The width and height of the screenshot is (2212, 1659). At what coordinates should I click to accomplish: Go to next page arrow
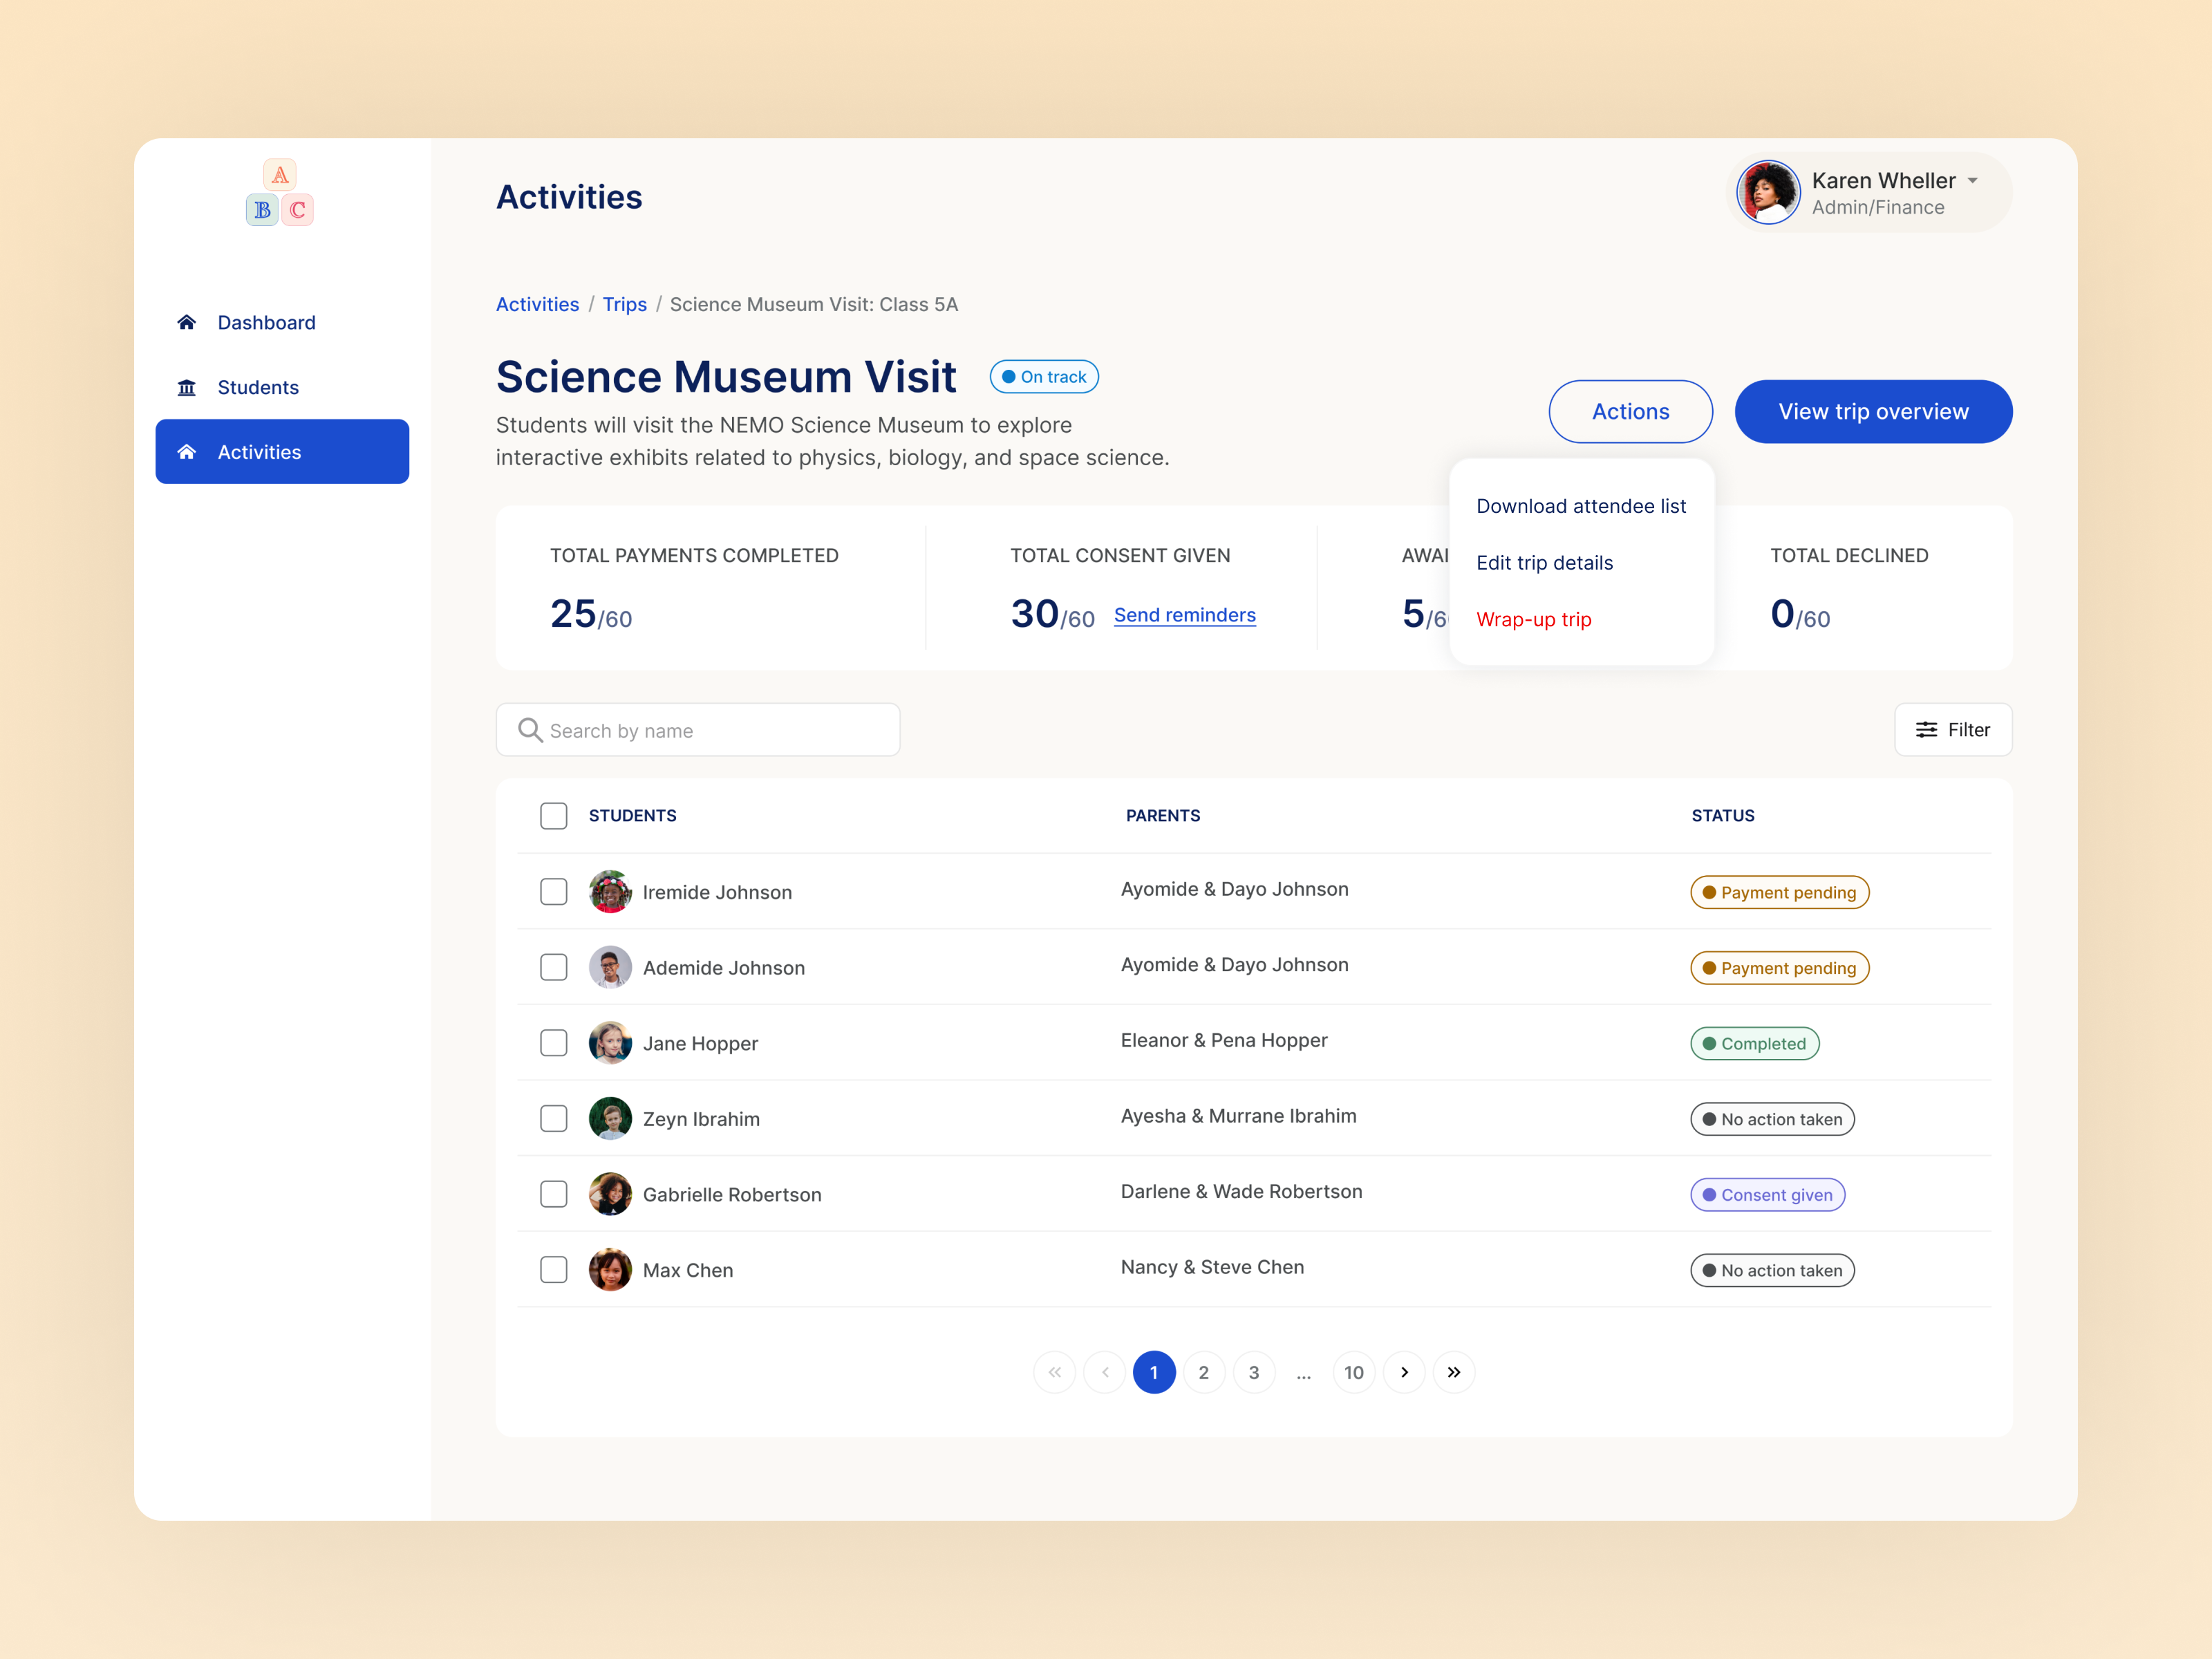1404,1372
